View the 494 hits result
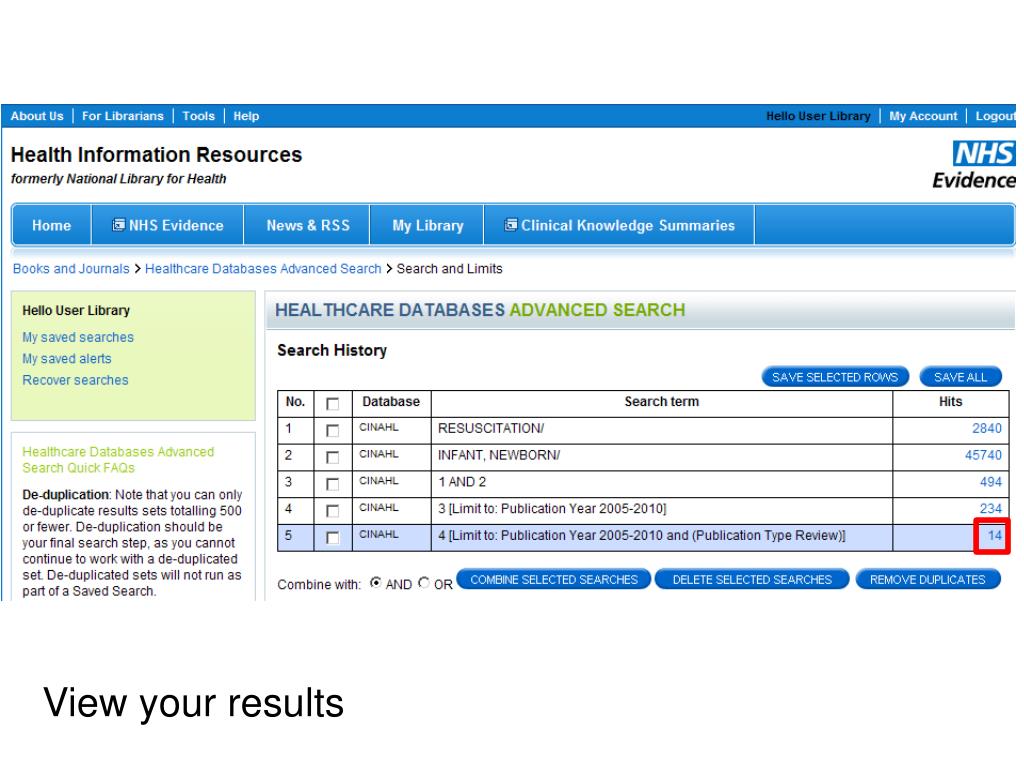The image size is (1024, 768). pyautogui.click(x=991, y=482)
